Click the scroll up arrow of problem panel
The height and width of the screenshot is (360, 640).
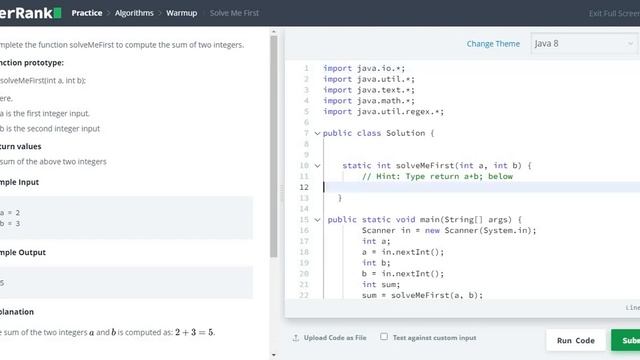tap(274, 31)
